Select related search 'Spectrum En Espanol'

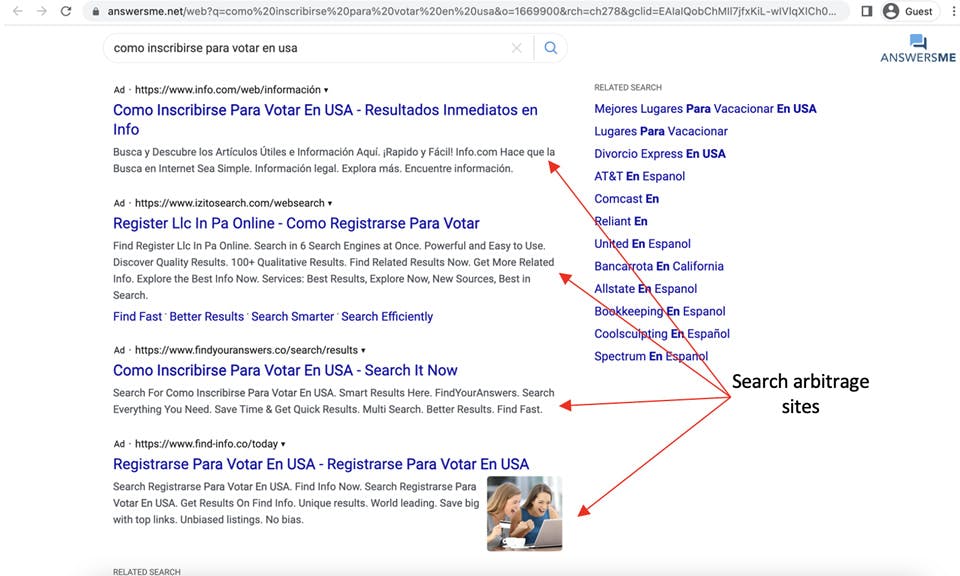click(x=651, y=356)
